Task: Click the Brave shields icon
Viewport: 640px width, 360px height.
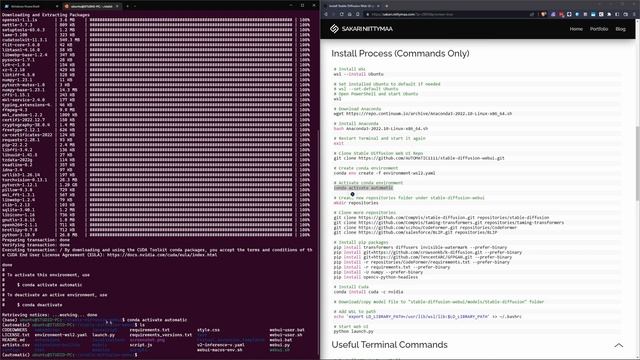Action: [544, 14]
